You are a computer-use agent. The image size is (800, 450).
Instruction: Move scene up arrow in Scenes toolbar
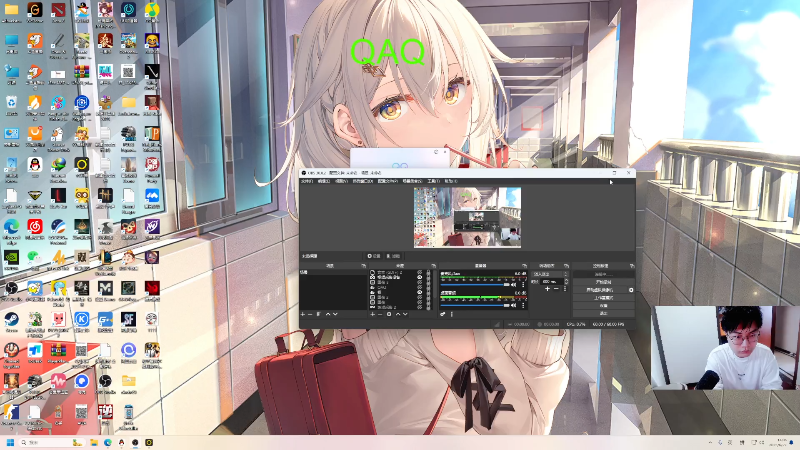(x=328, y=314)
